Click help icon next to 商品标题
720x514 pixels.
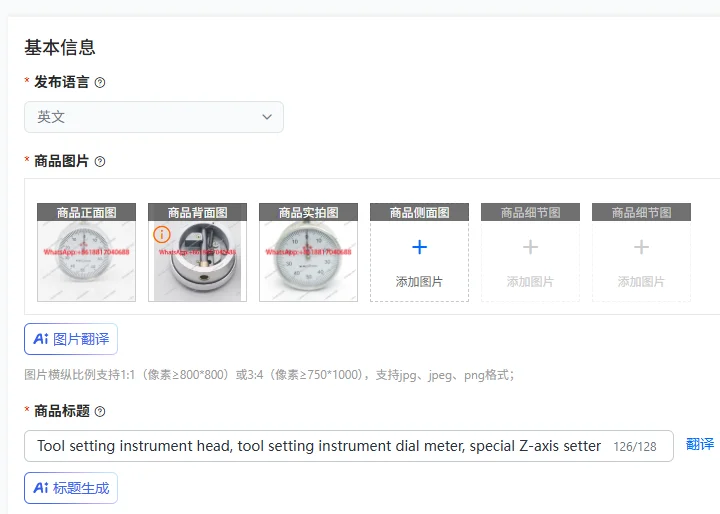tap(100, 412)
